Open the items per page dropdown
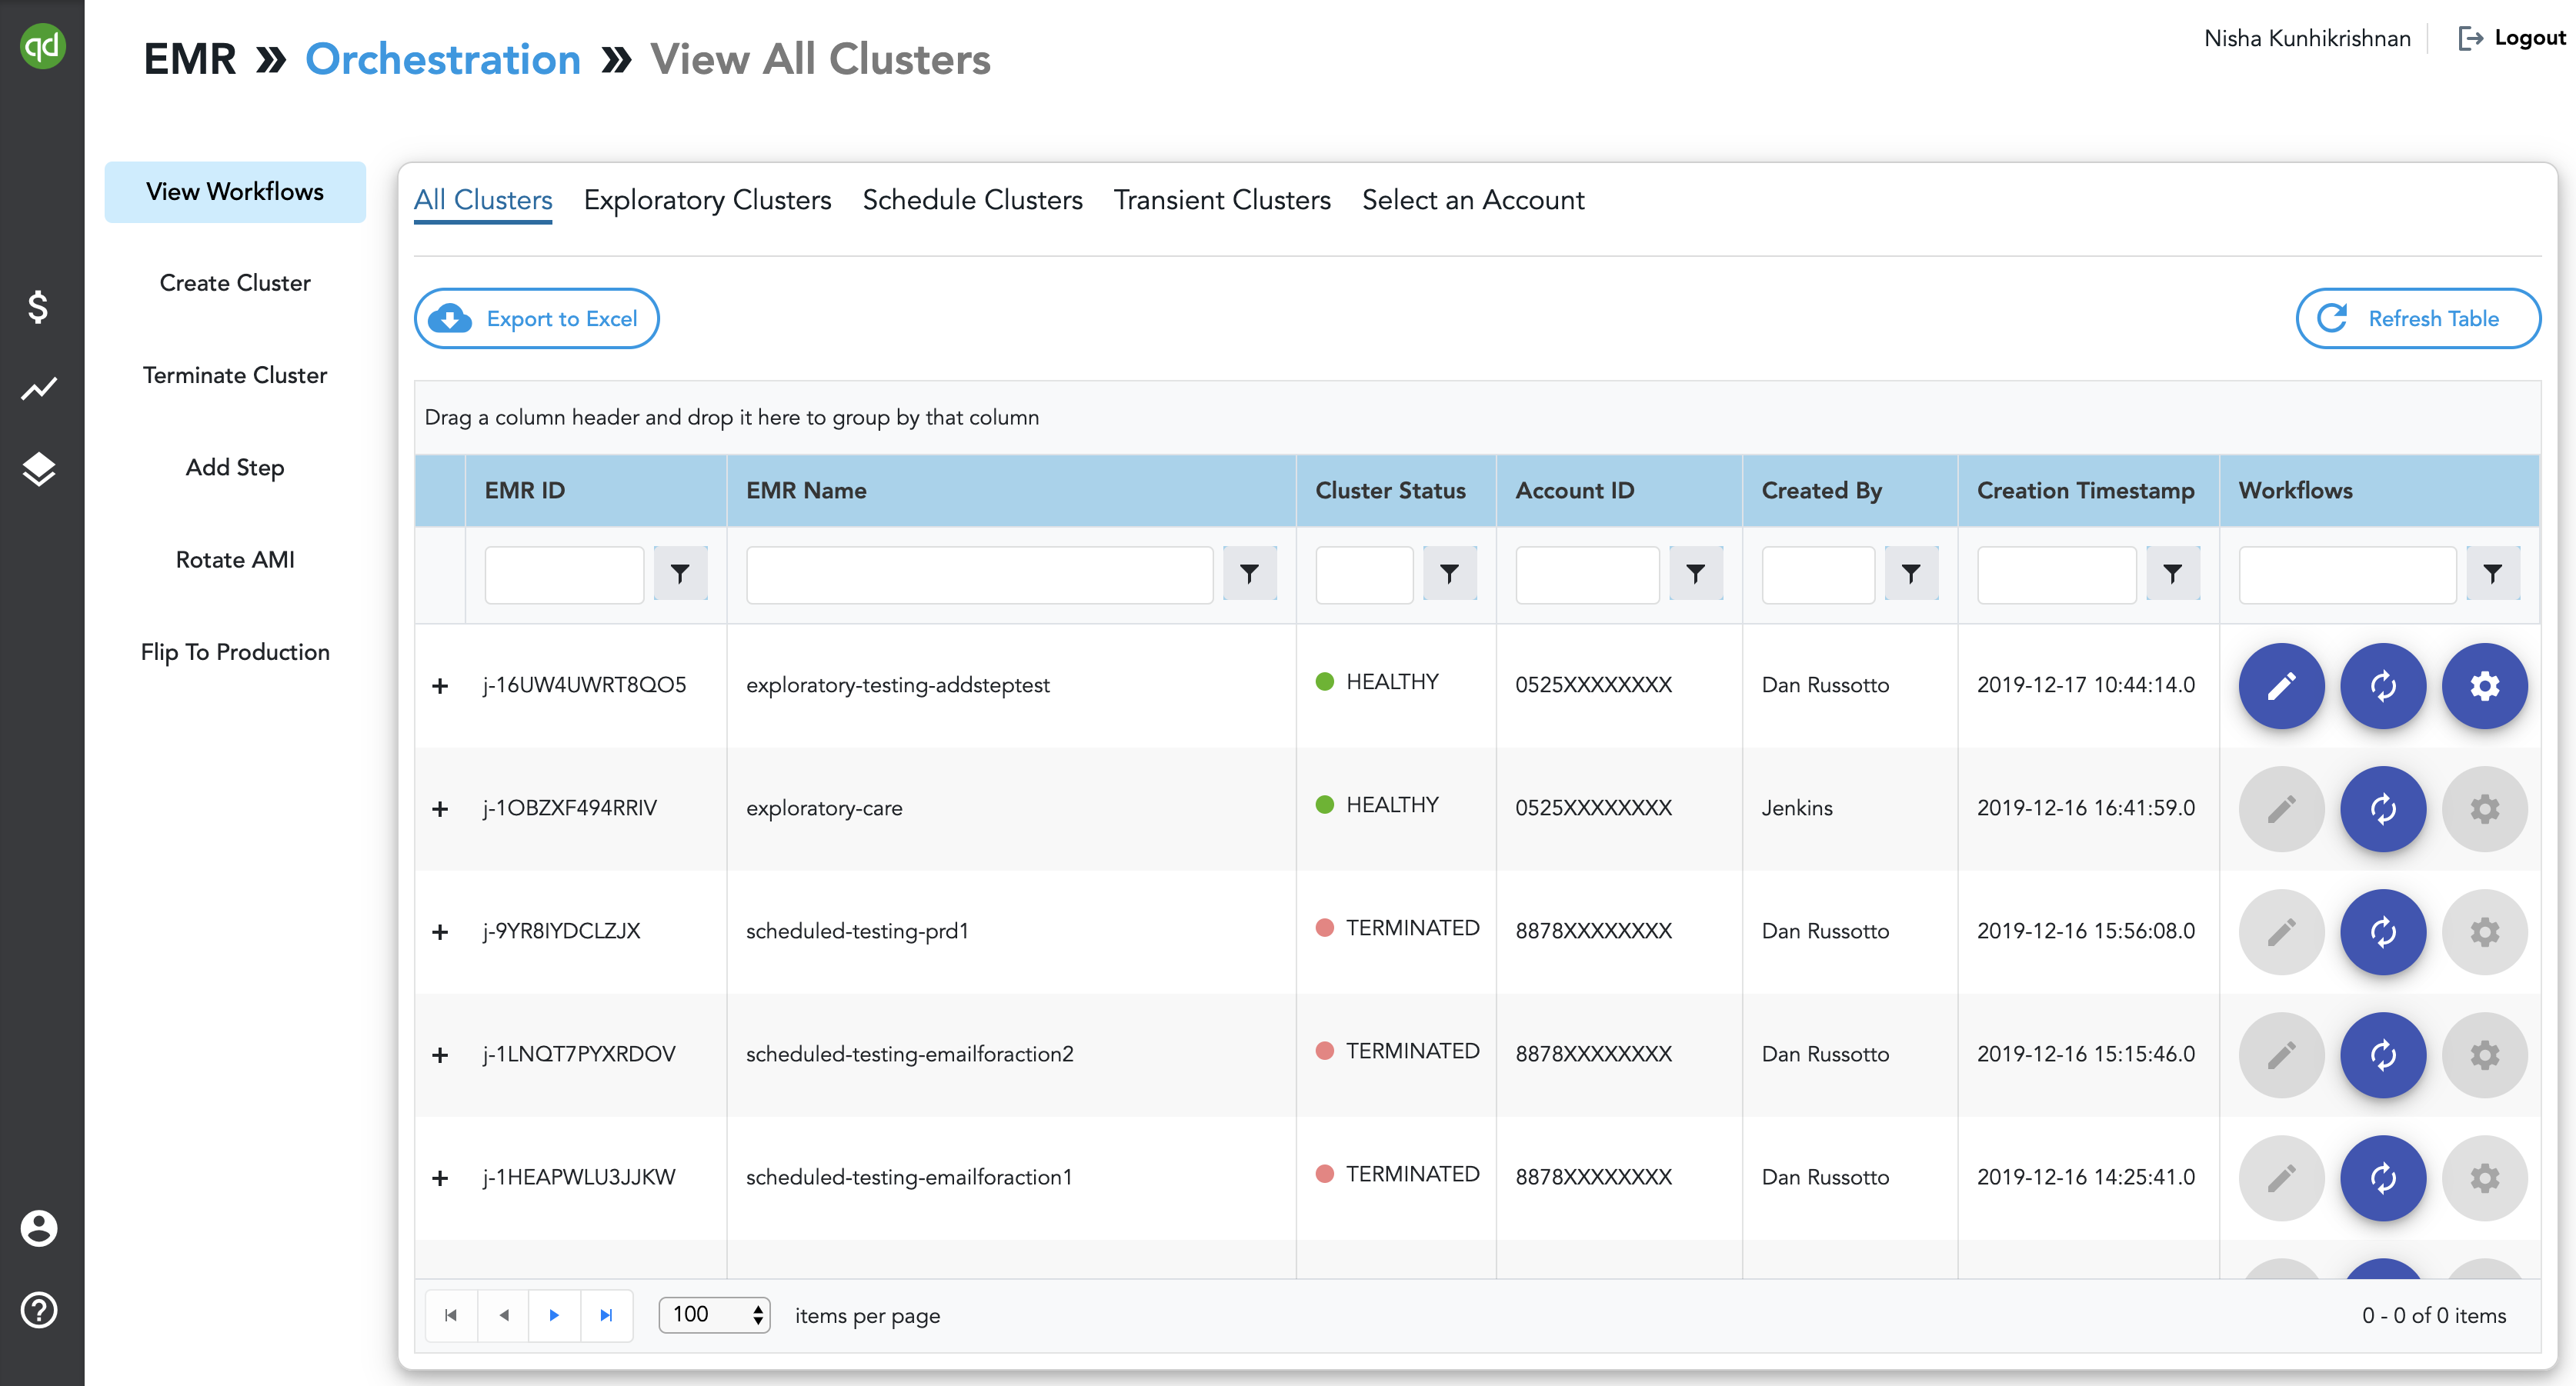 click(x=715, y=1315)
